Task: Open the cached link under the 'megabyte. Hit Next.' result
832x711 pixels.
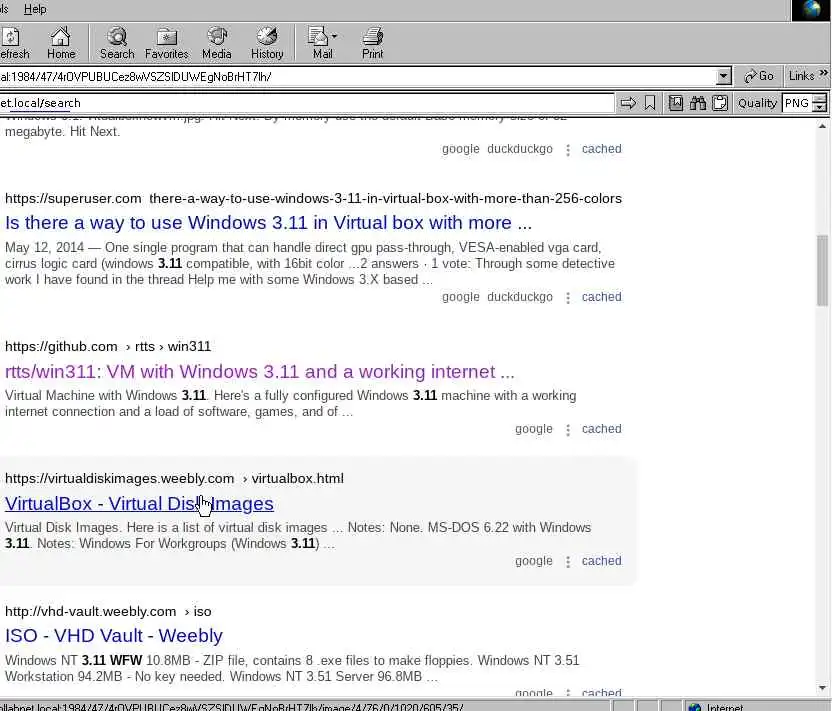Action: tap(601, 149)
